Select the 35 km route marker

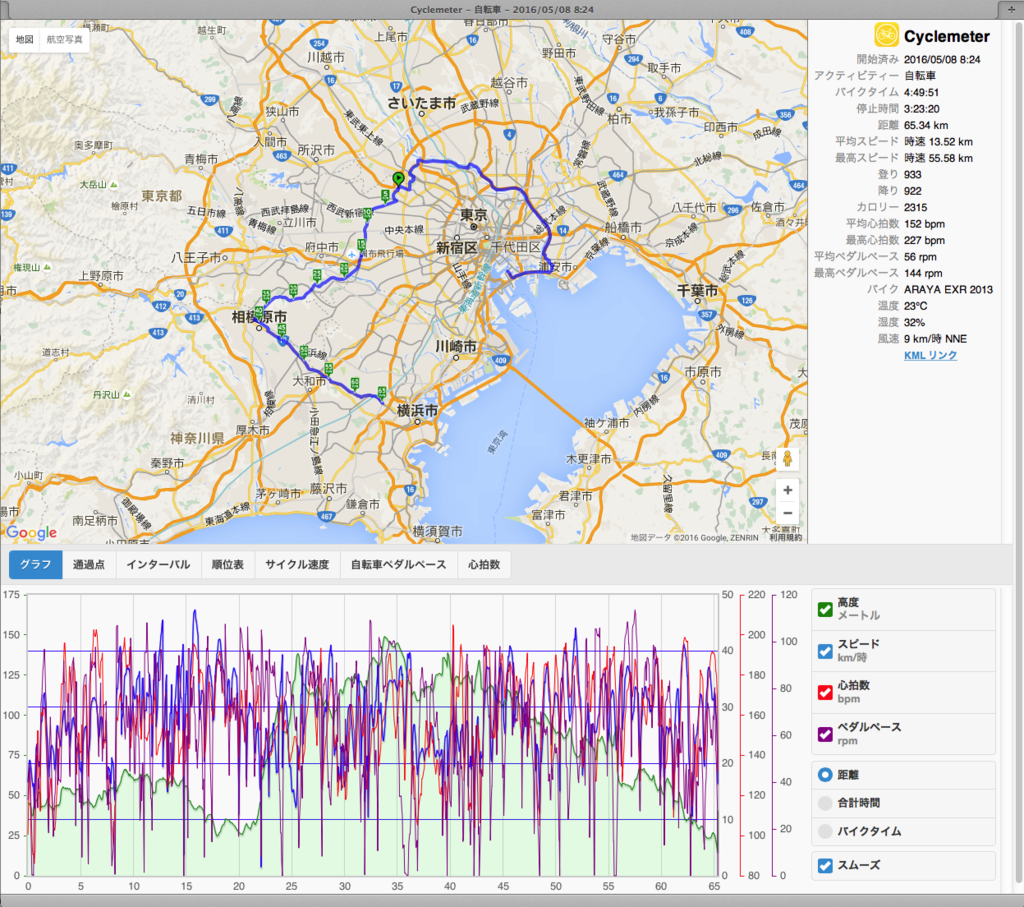coord(266,295)
